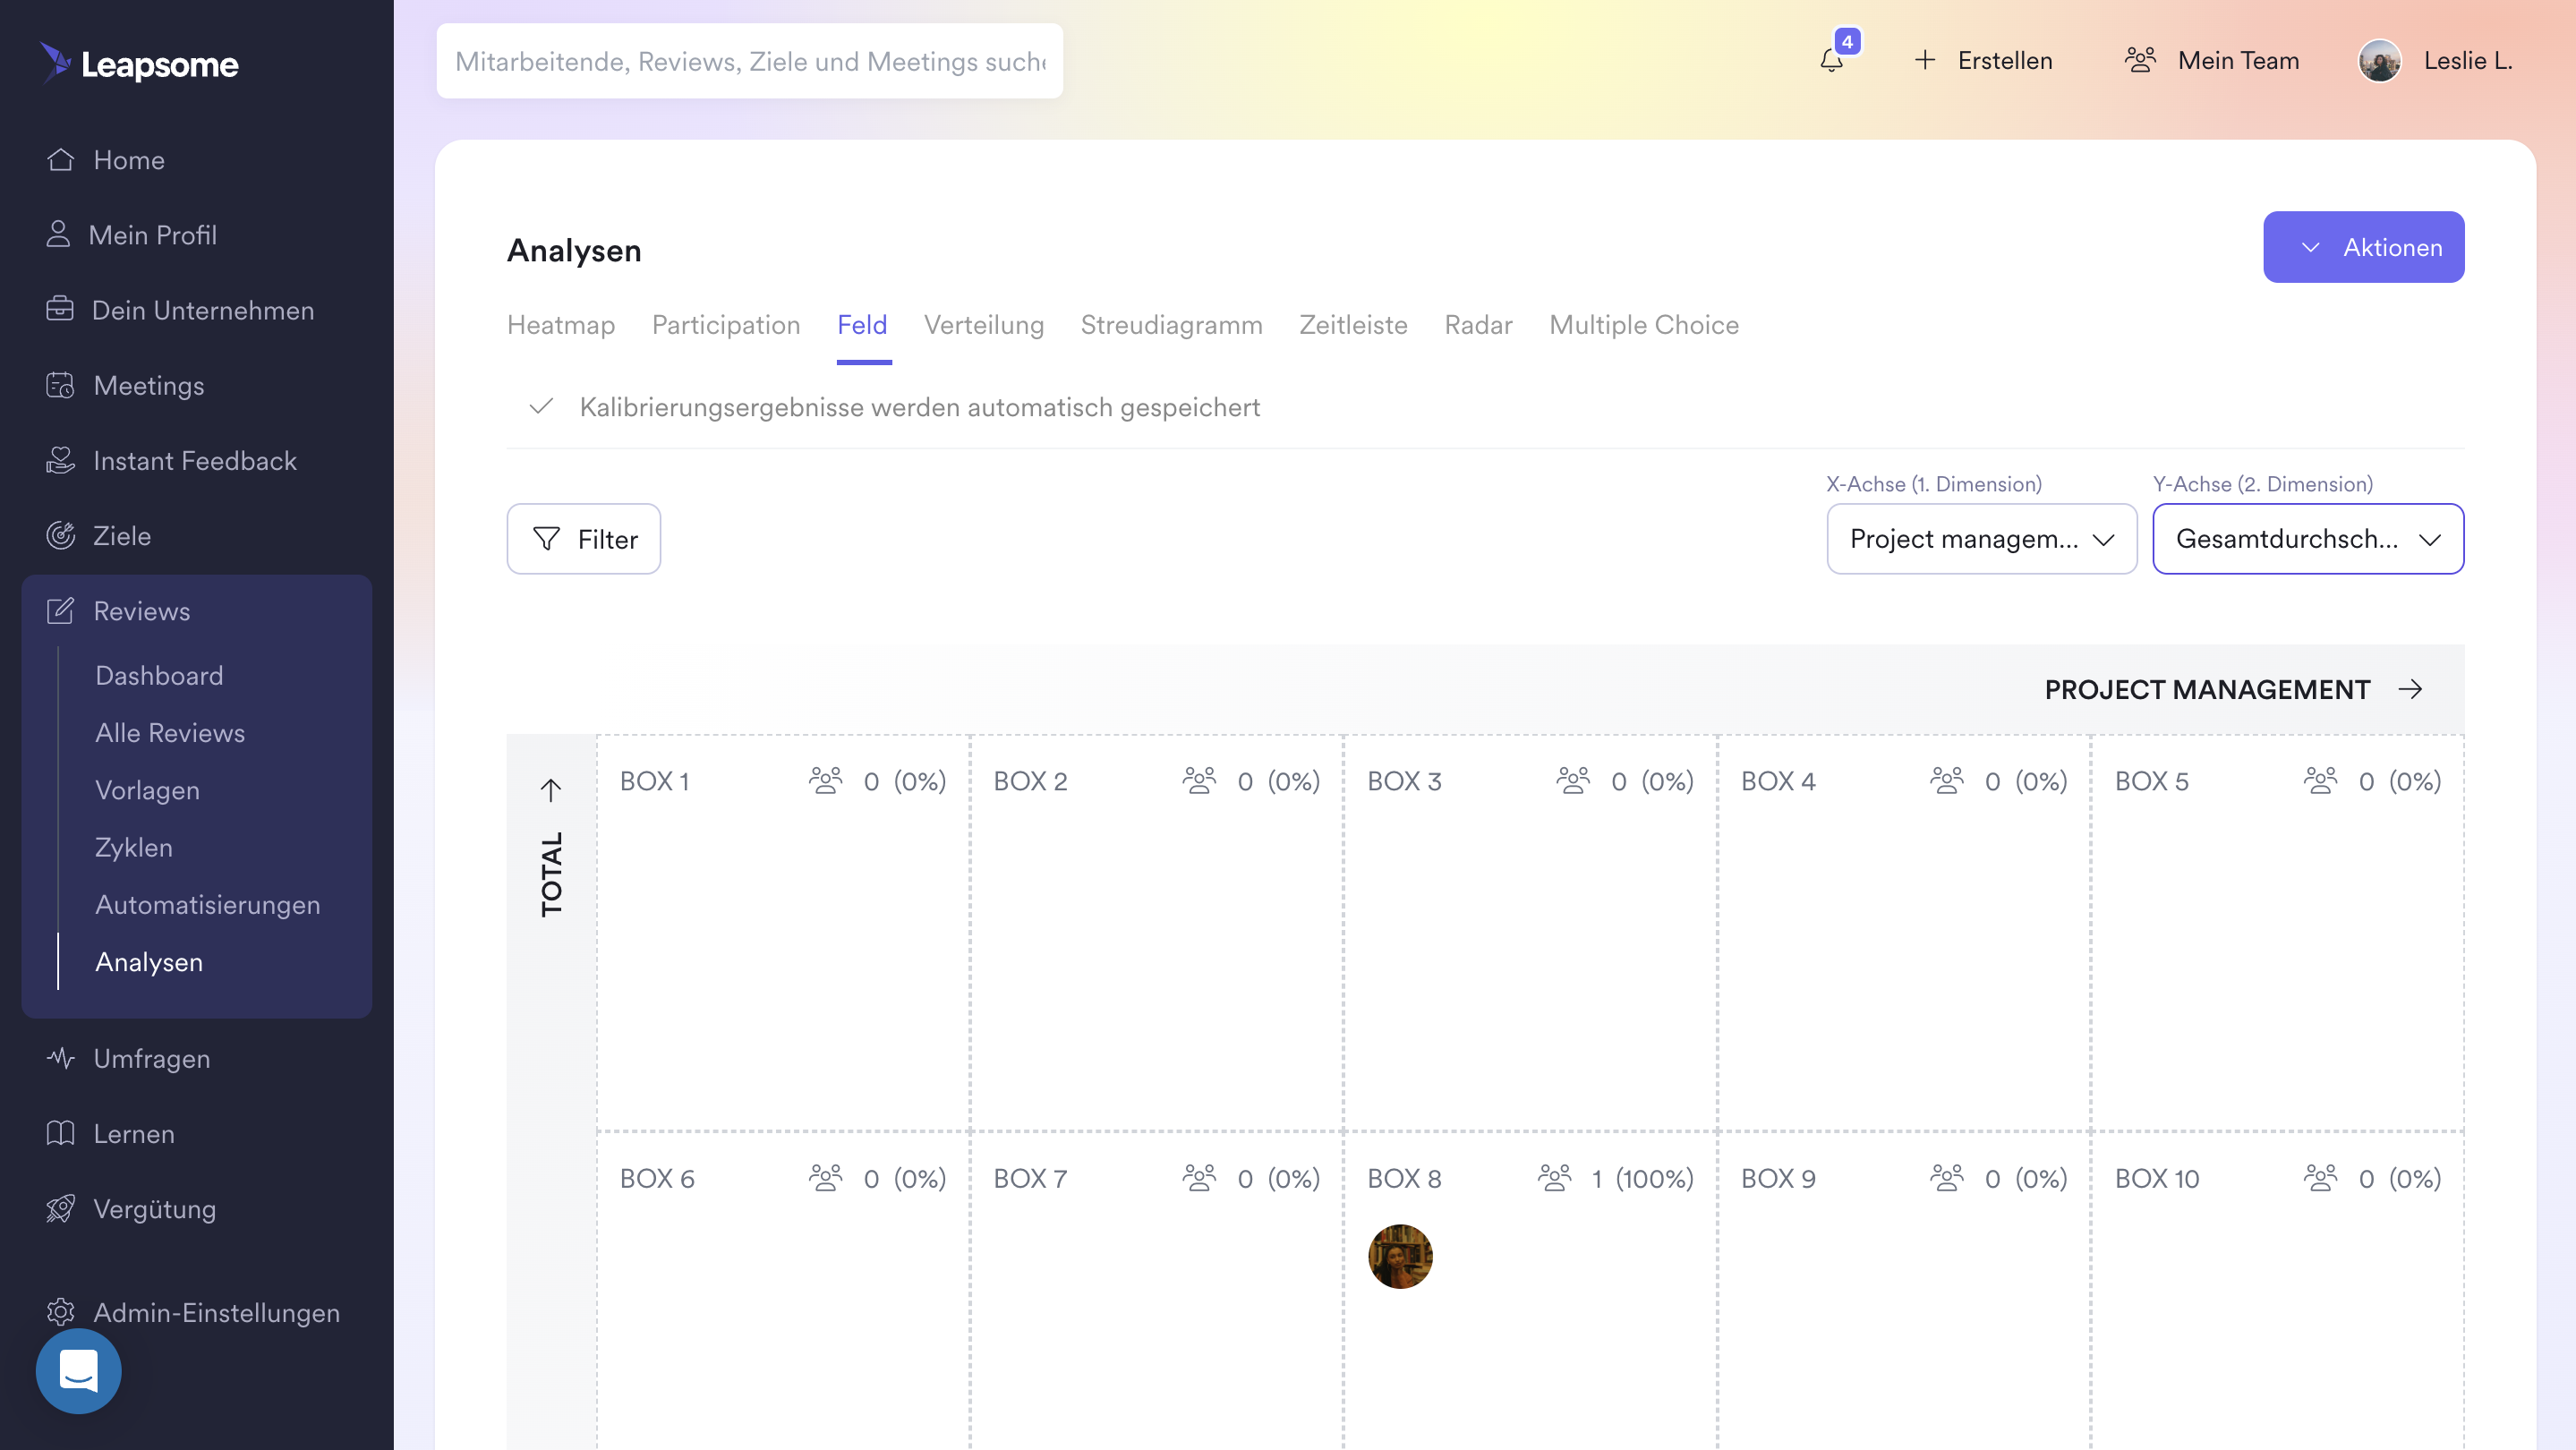The width and height of the screenshot is (2576, 1450).
Task: Click the people icon in BOX 8
Action: (x=1555, y=1178)
